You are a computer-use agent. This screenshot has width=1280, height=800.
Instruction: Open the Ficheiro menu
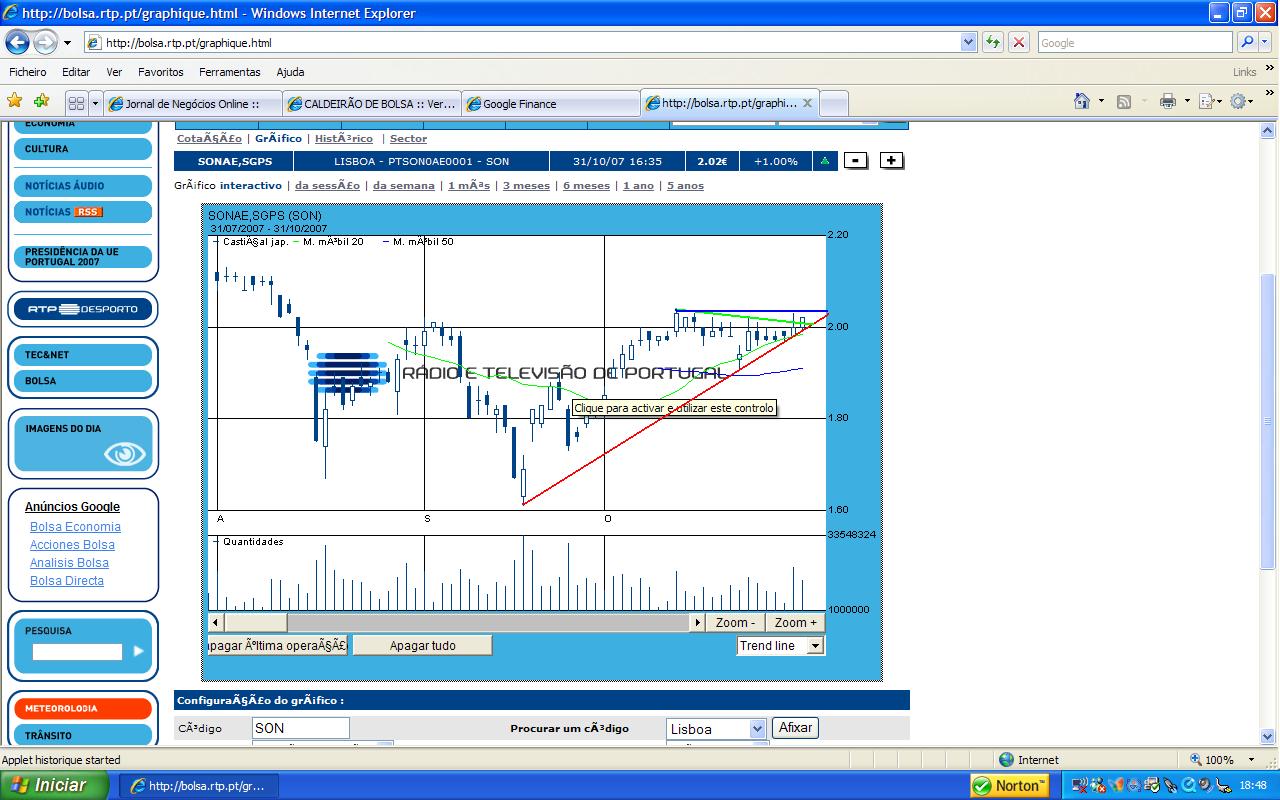(28, 72)
